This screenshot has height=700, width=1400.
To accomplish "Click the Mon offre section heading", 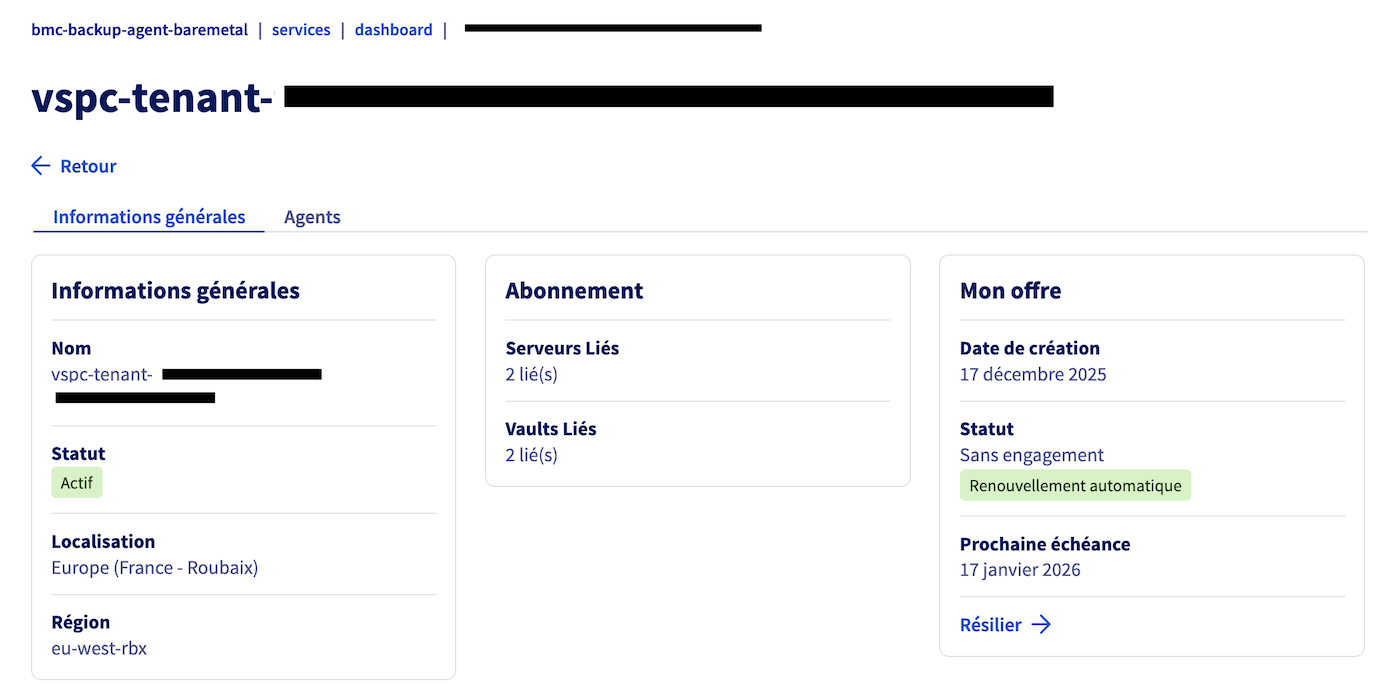I will [1010, 290].
